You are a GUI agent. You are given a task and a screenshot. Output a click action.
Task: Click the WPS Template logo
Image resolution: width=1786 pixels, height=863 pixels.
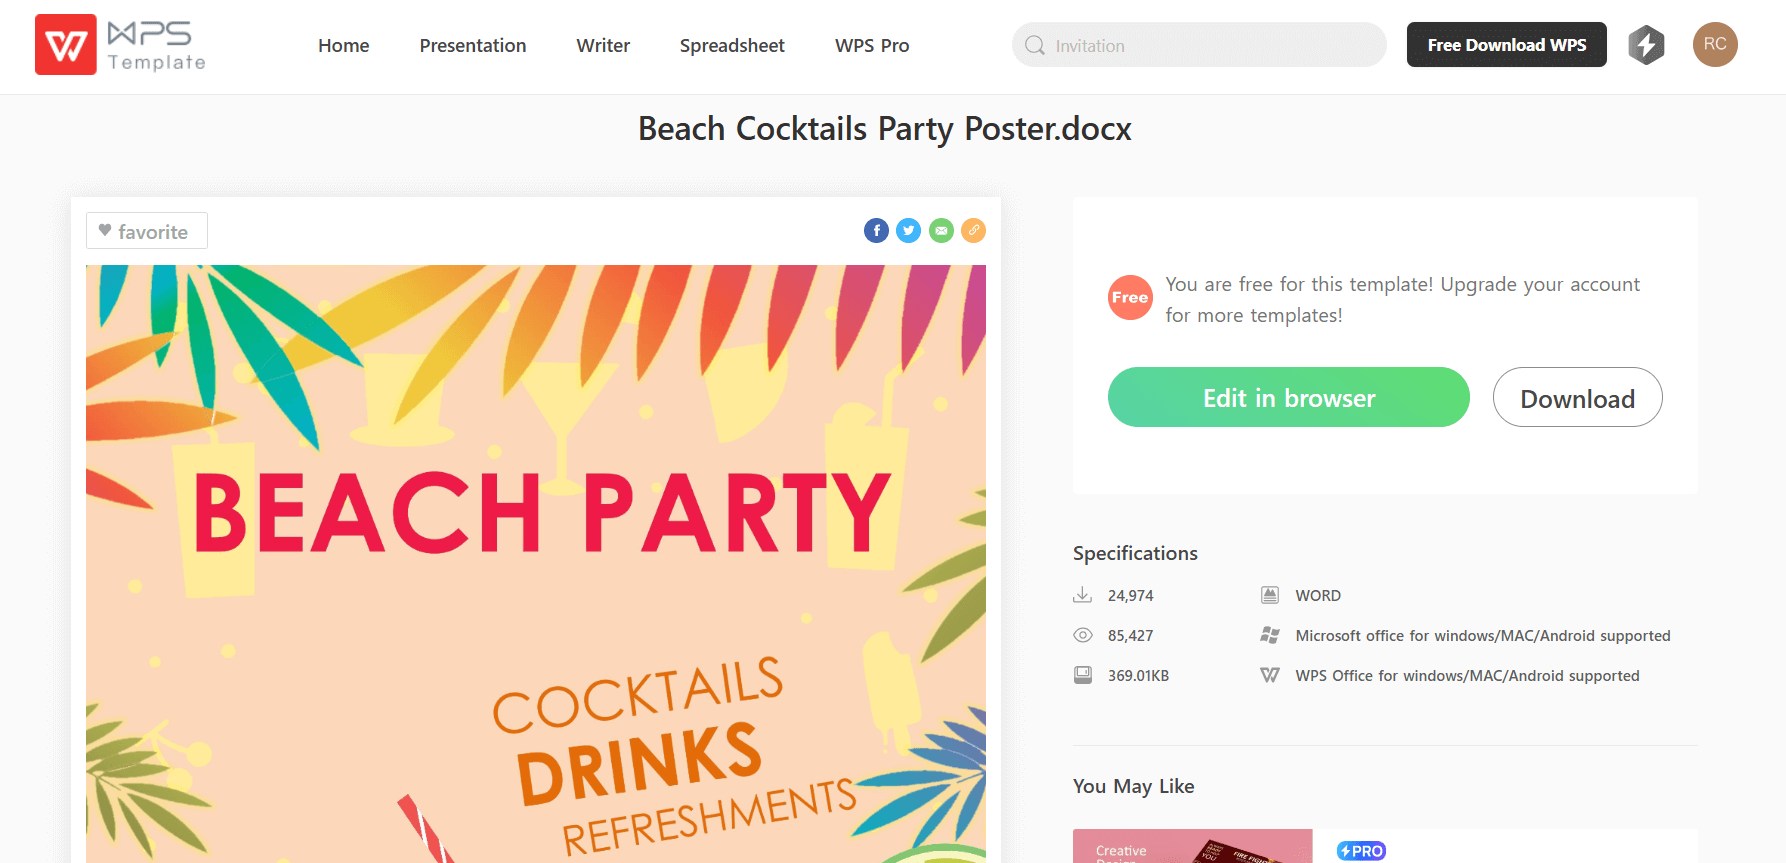click(x=121, y=45)
